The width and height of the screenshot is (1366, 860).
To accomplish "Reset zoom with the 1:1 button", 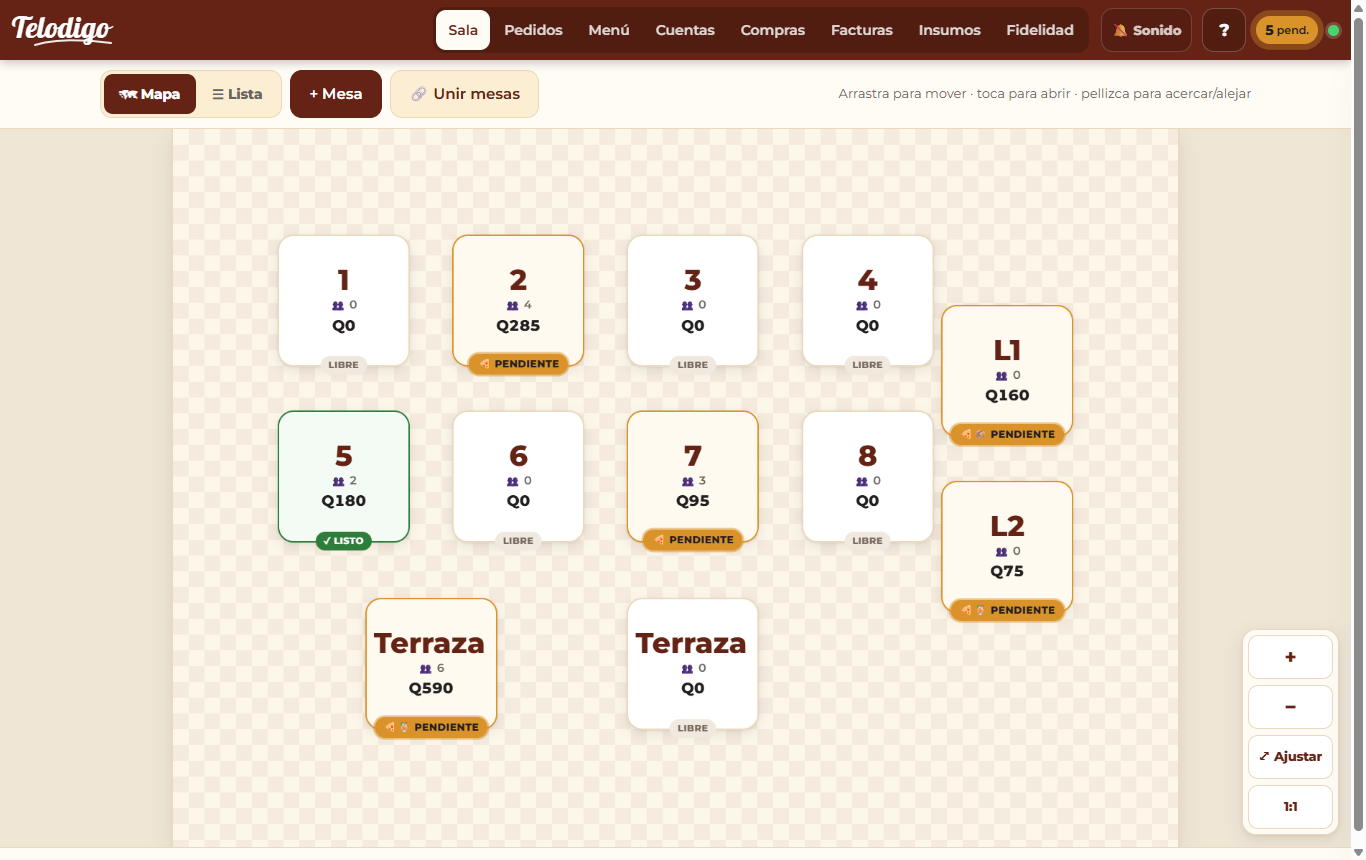I will 1290,807.
